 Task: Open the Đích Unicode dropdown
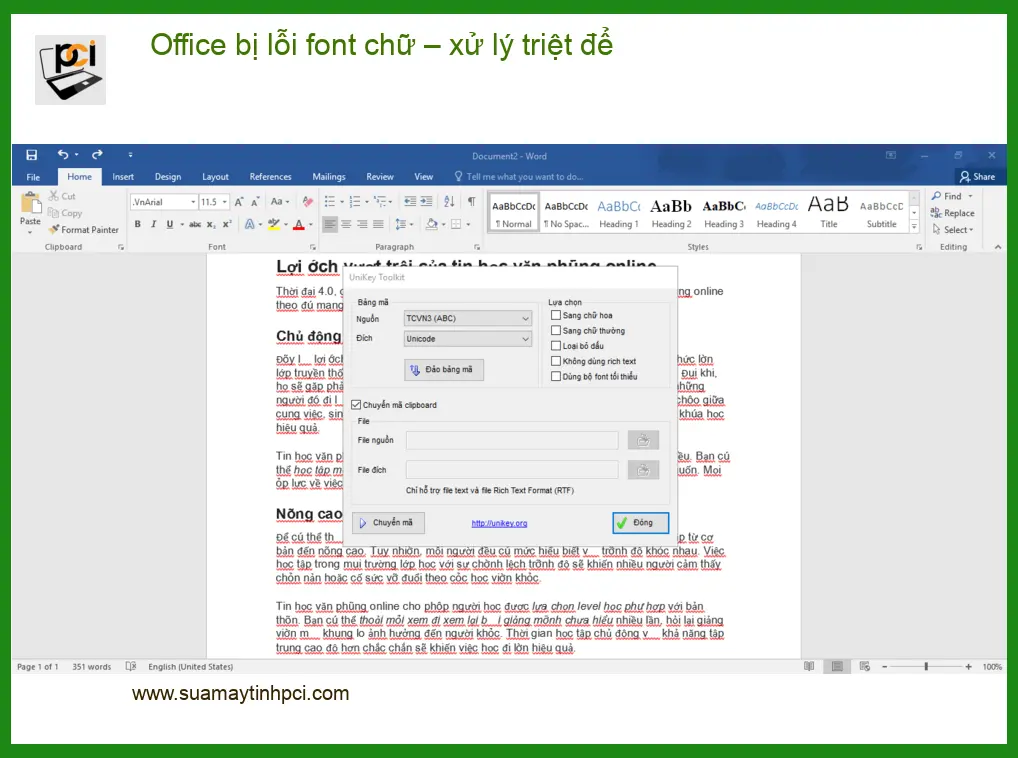(467, 339)
